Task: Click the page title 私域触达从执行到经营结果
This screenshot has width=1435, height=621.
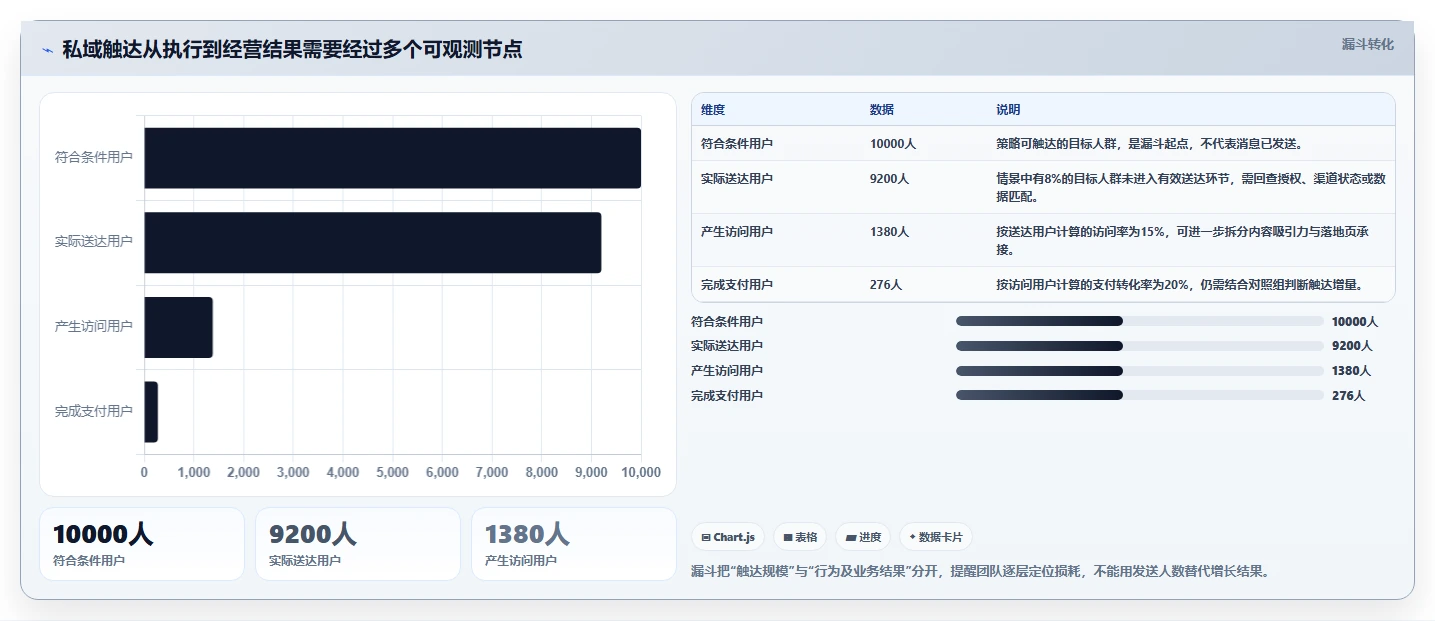Action: point(292,50)
